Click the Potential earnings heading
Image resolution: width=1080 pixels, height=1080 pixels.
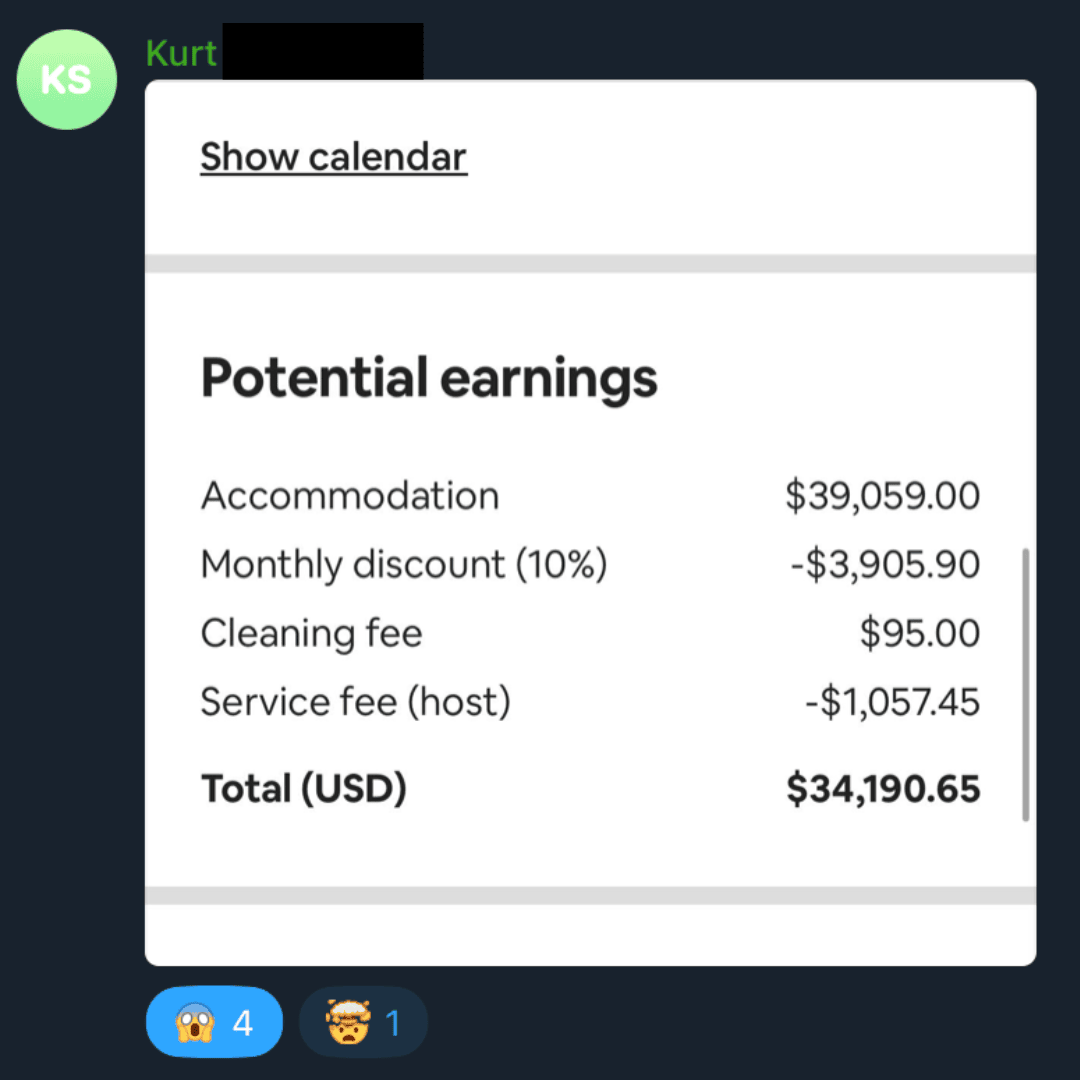point(429,378)
